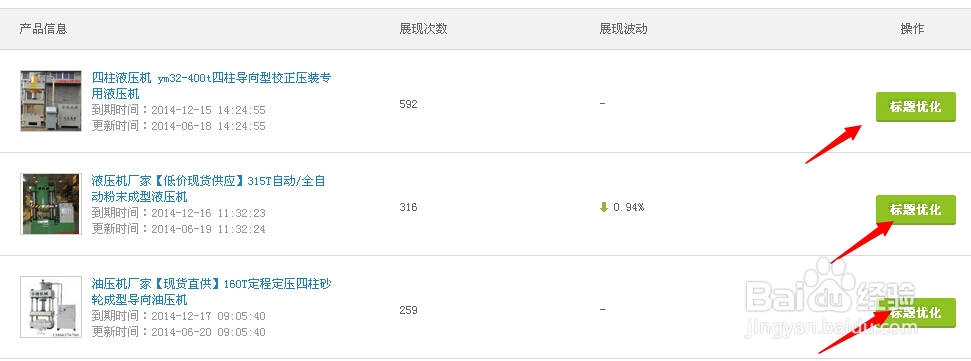Click the 0.94% fluctuation value
971x361 pixels.
click(629, 207)
